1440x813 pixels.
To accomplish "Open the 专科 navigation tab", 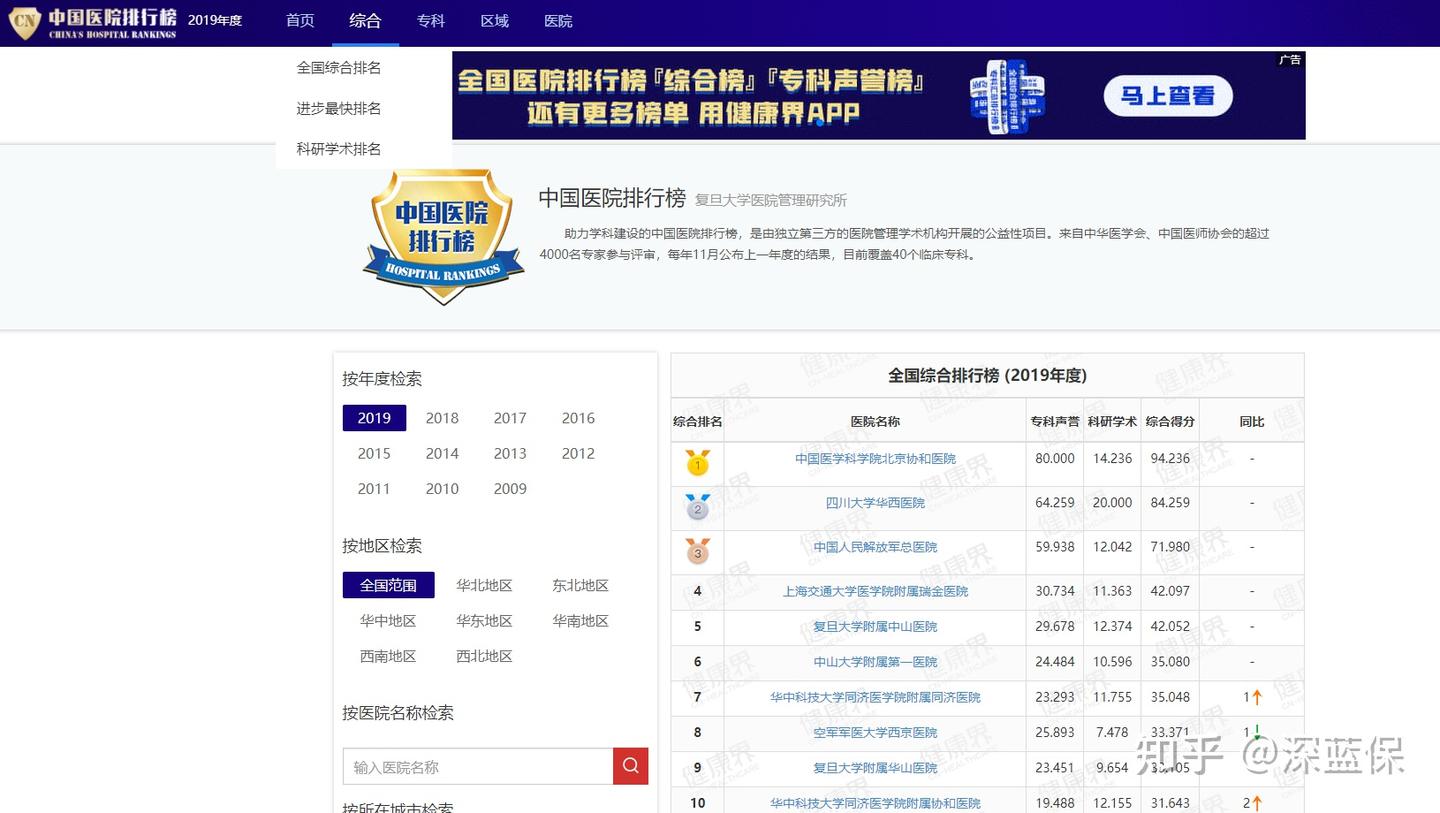I will click(x=431, y=21).
